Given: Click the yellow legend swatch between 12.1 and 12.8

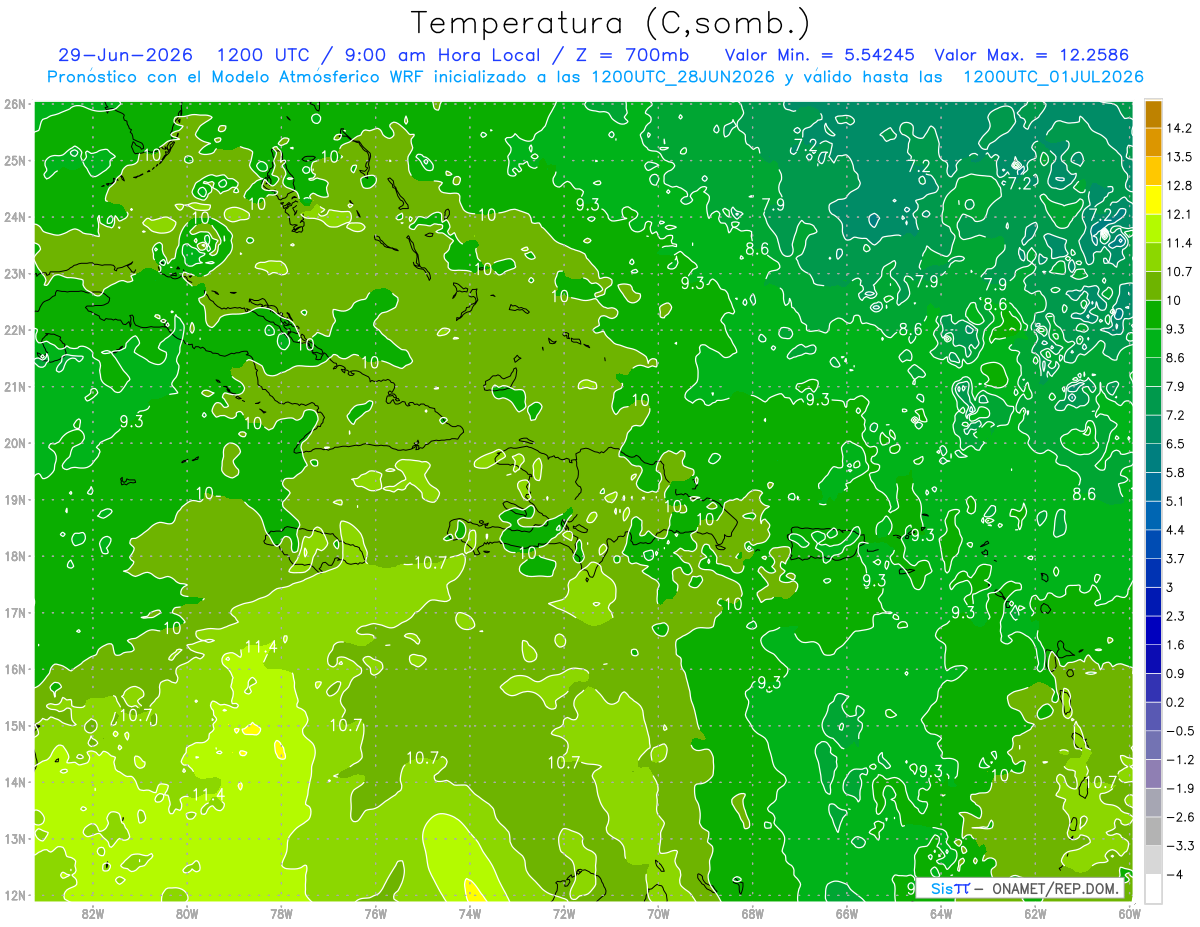Looking at the screenshot, I should pyautogui.click(x=1153, y=200).
